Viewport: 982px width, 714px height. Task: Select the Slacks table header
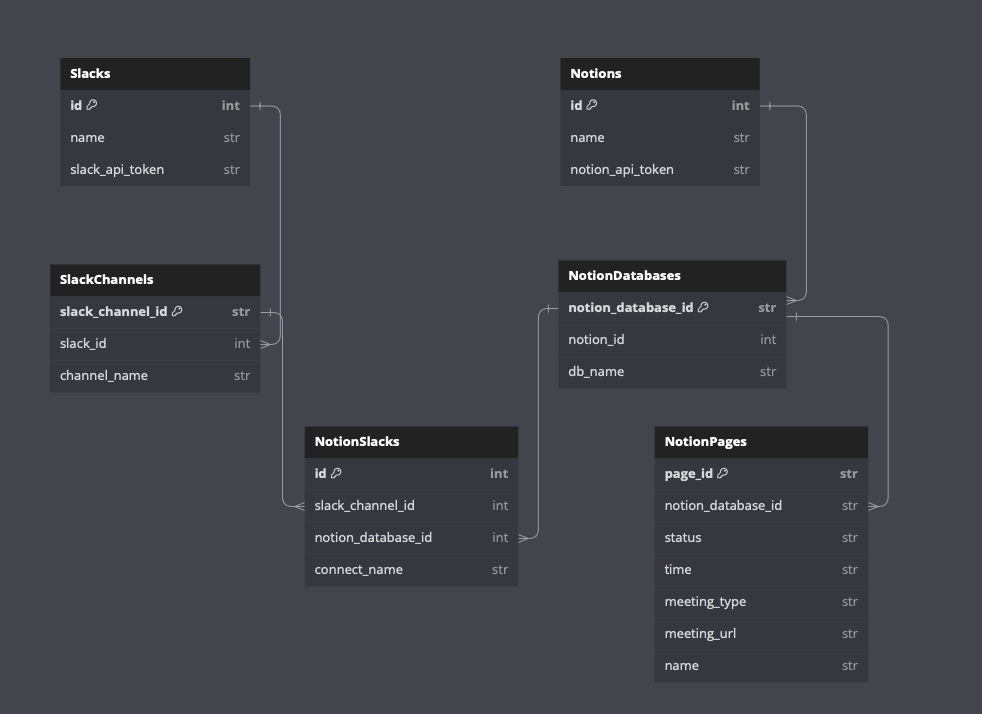coord(155,74)
